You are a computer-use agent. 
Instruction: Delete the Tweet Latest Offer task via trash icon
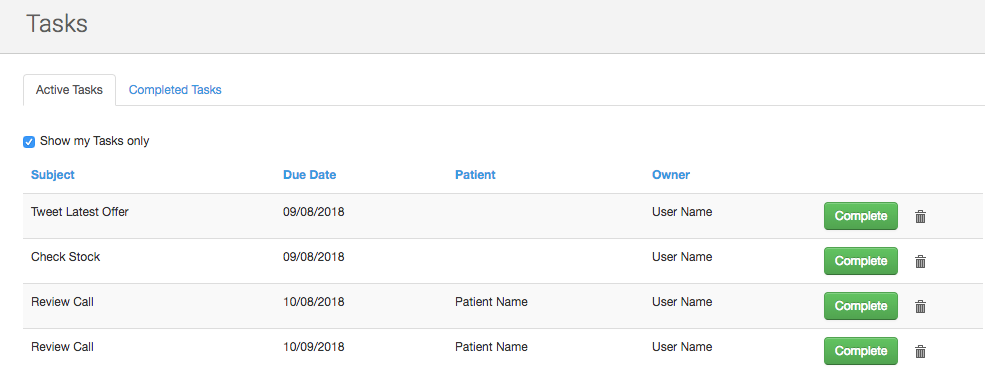[920, 217]
